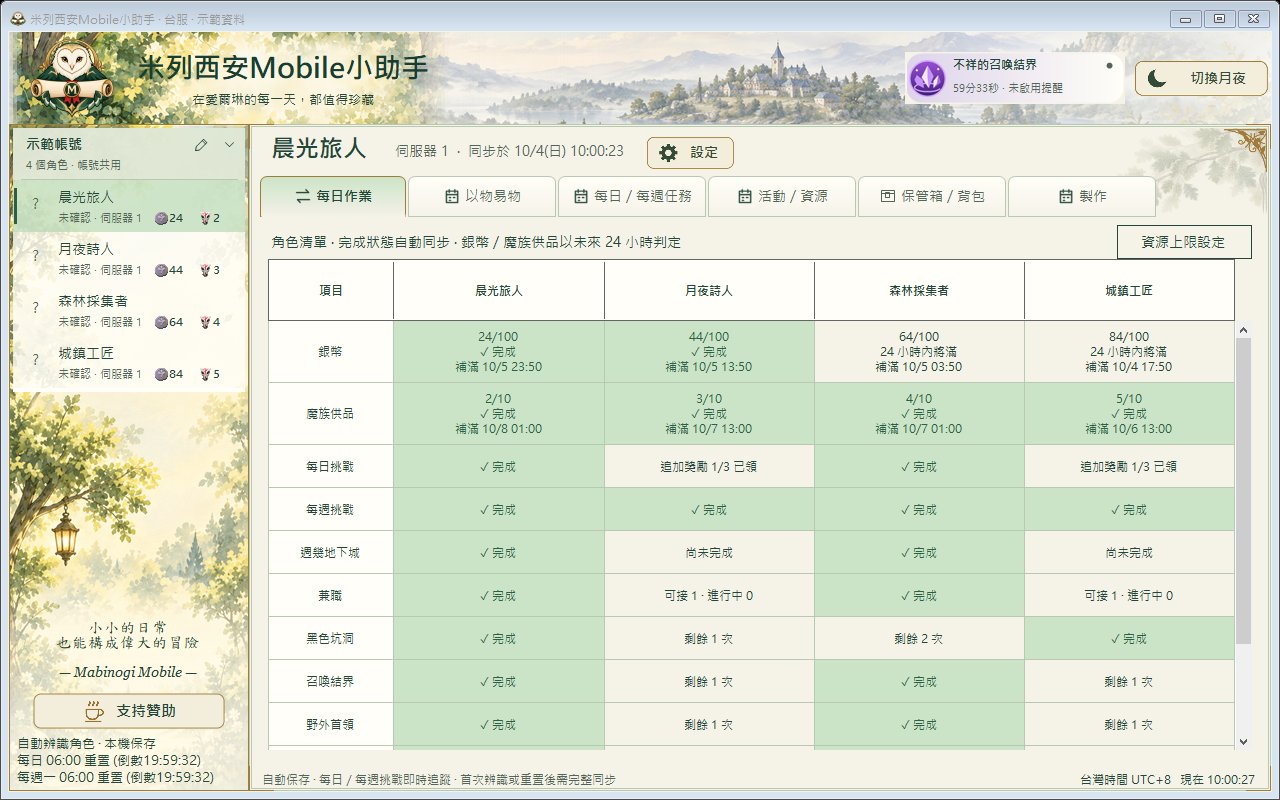Click the silver coin icon in 城鎮工匠 row
The height and width of the screenshot is (800, 1280).
tap(161, 374)
